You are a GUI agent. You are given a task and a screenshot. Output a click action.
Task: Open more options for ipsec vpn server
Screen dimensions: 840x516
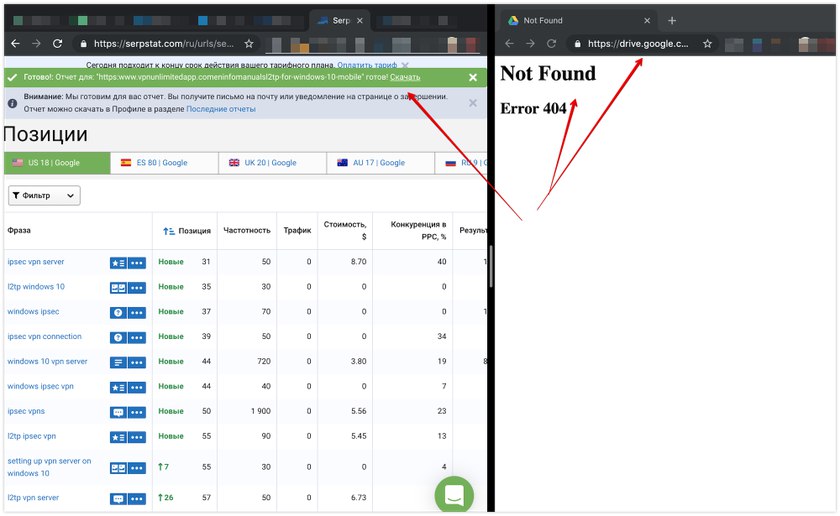(x=137, y=263)
